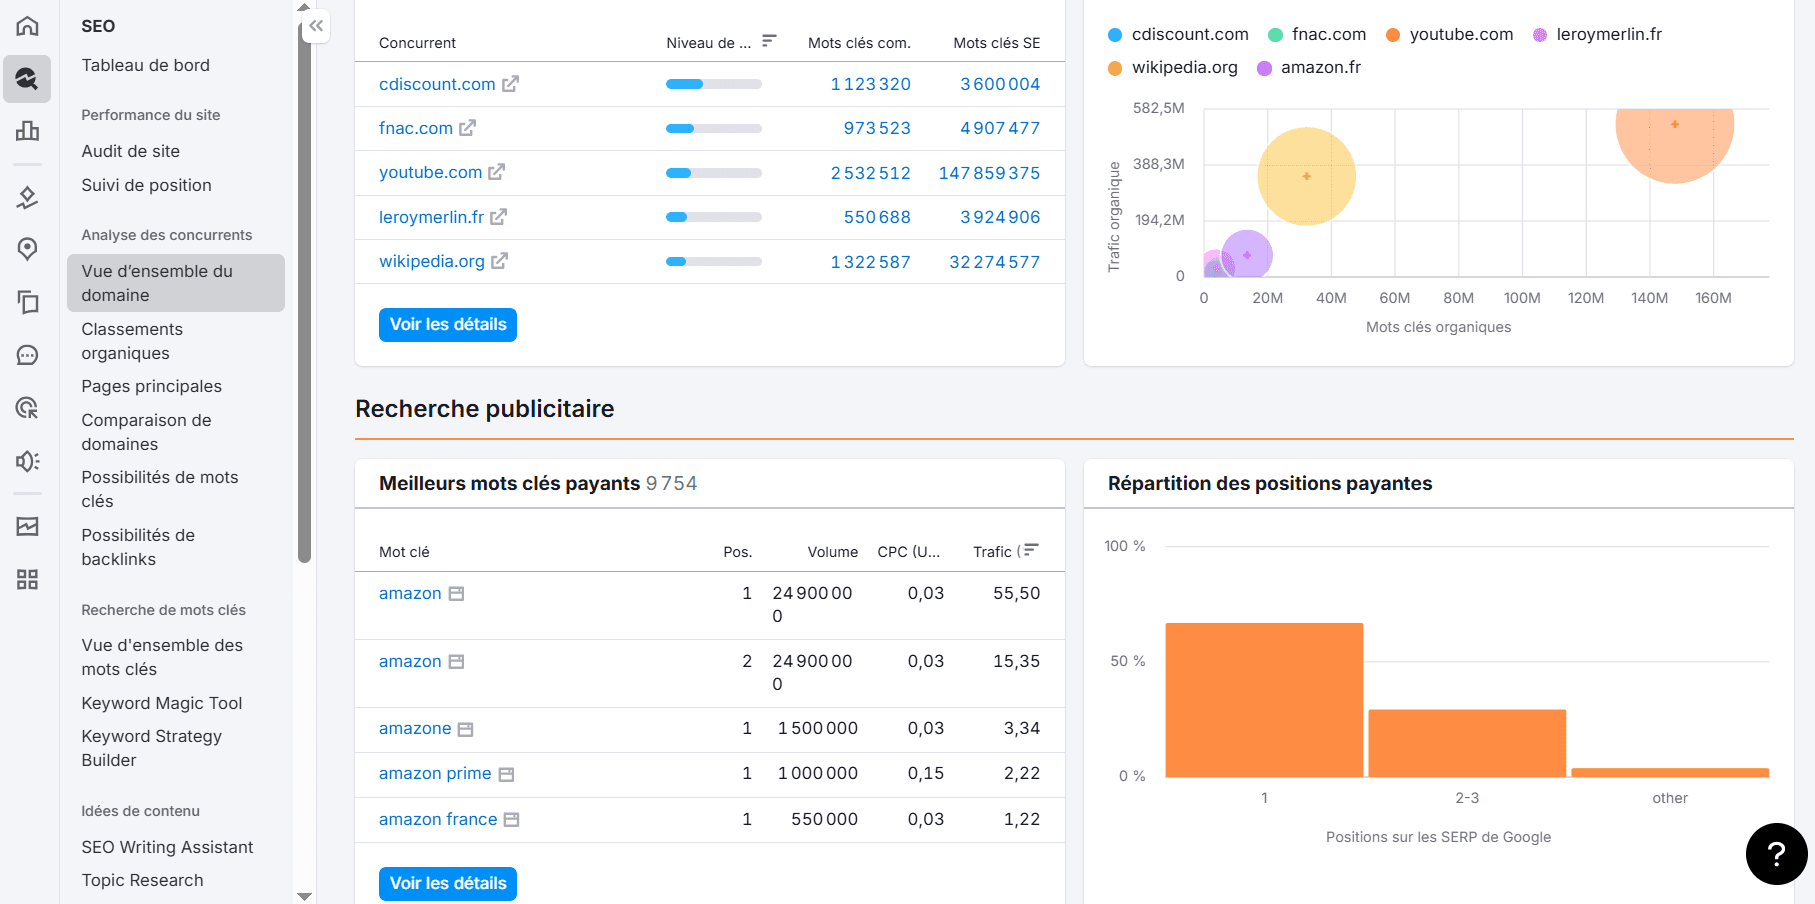Open cdiscount.com external link icon

(510, 84)
